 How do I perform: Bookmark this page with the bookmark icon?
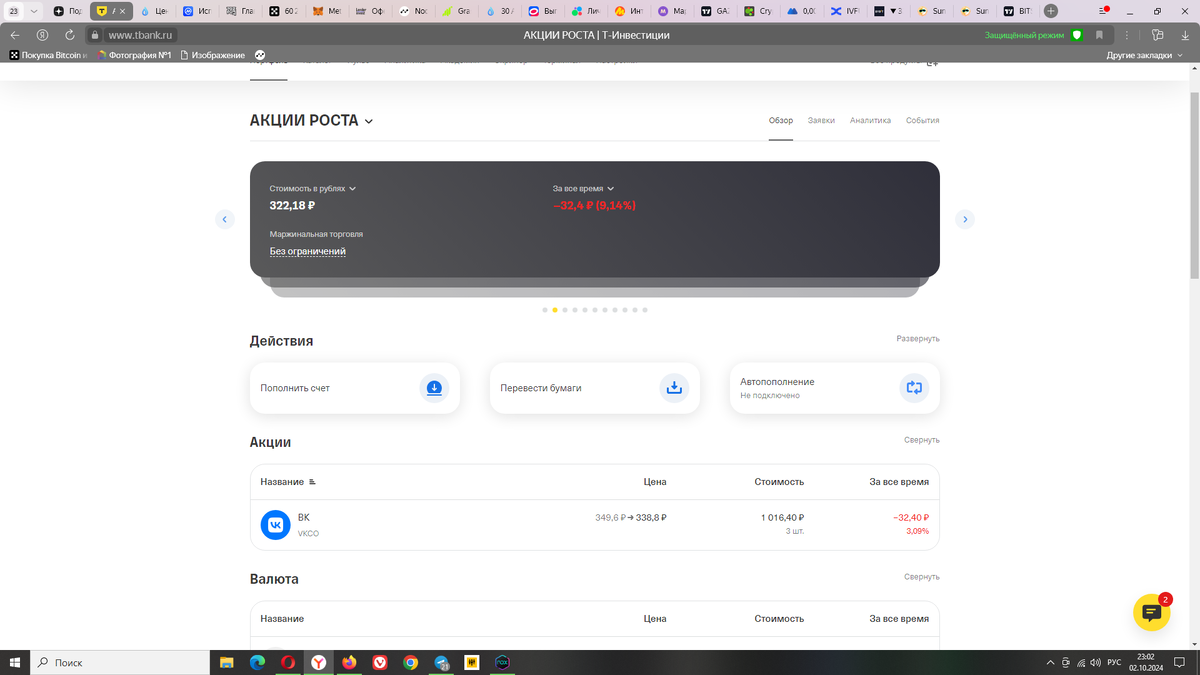pyautogui.click(x=1099, y=35)
